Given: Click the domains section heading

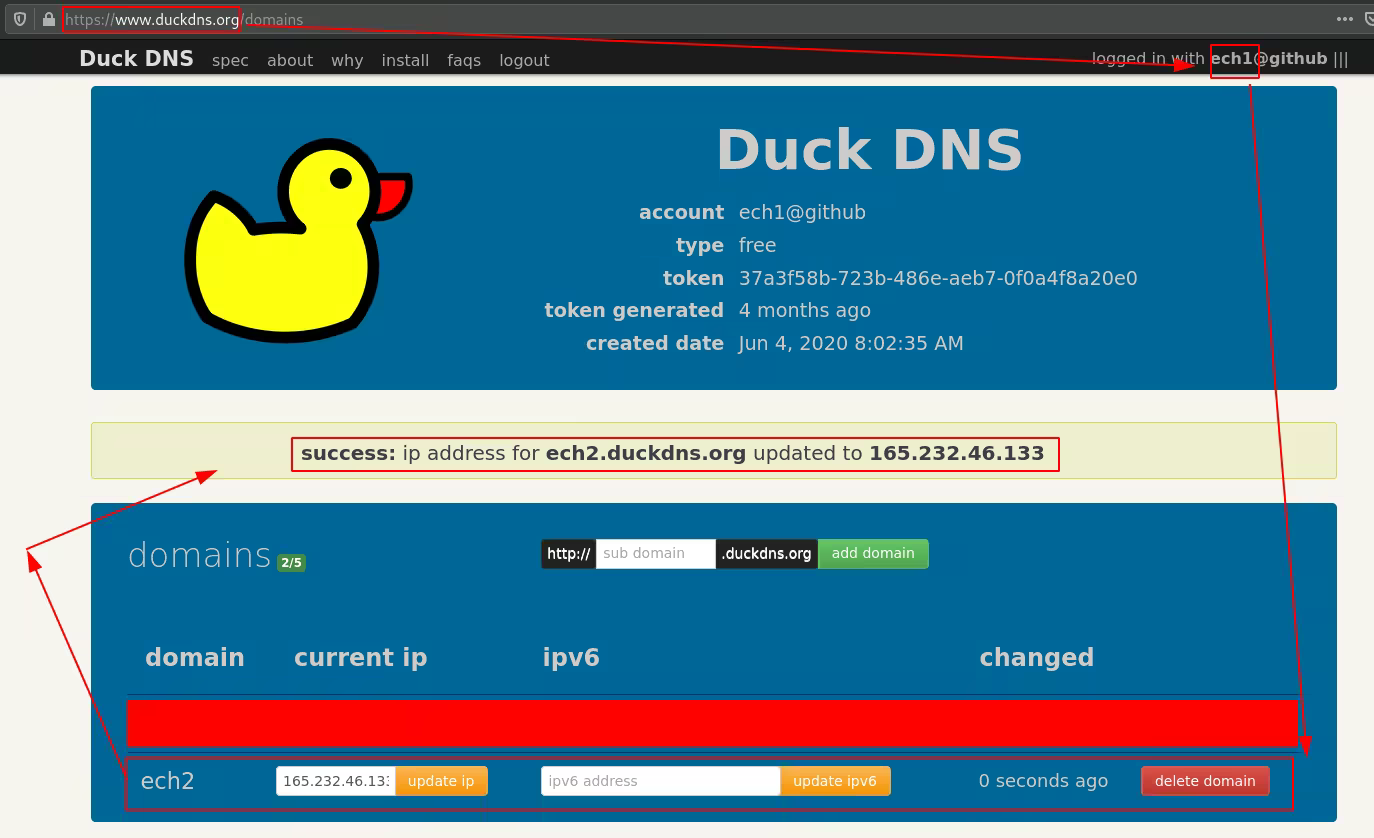Looking at the screenshot, I should click(200, 554).
